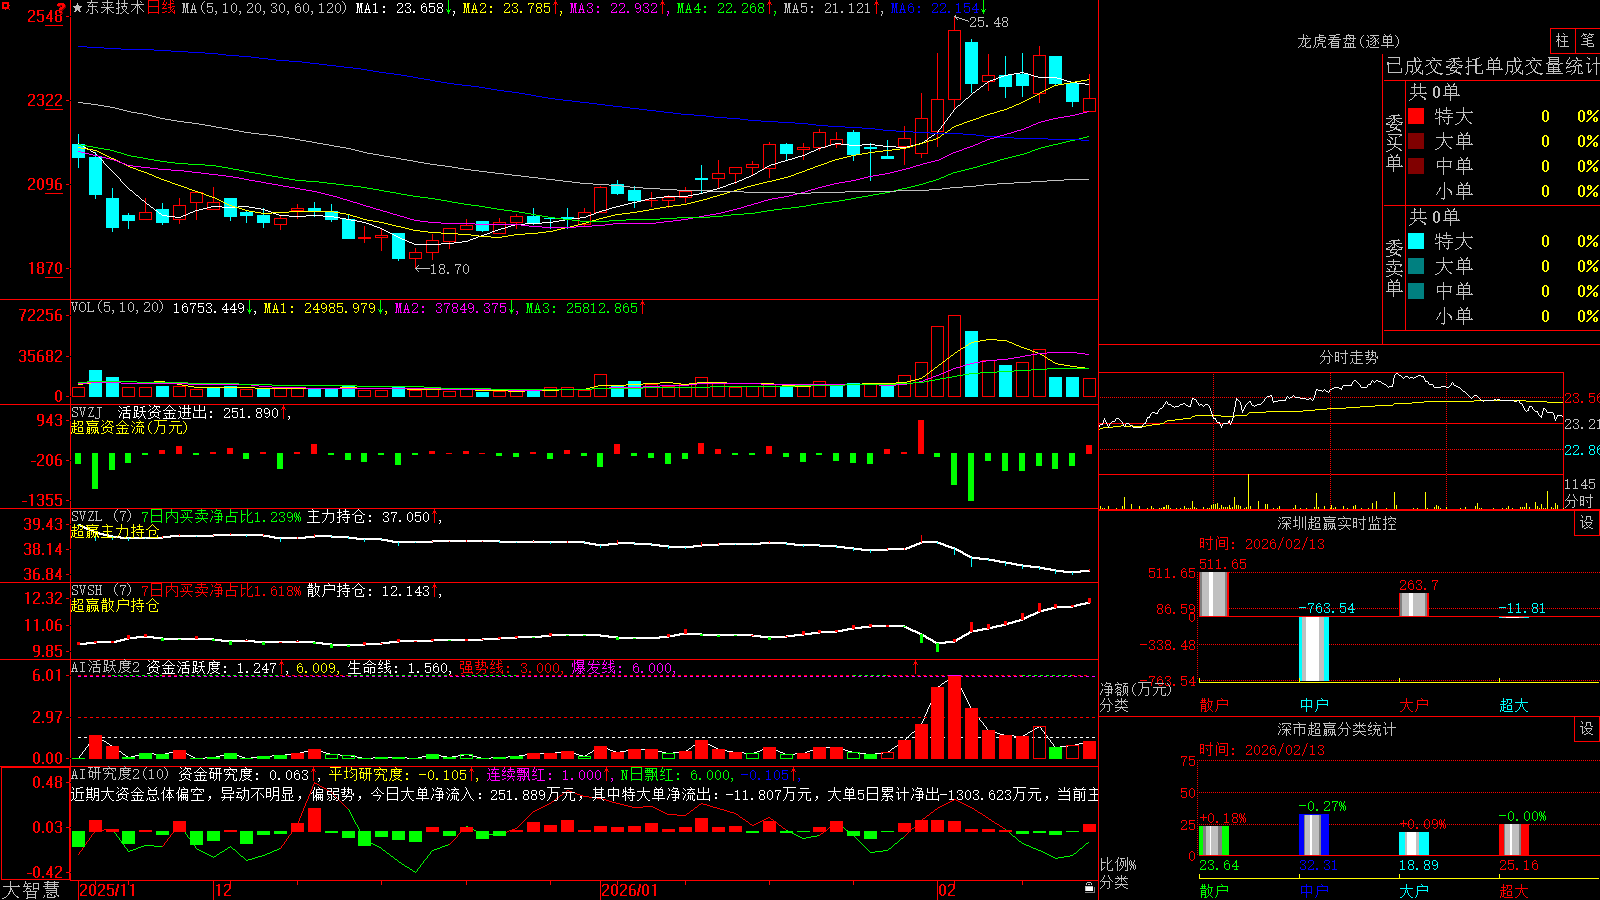Click 超赢散户持仓 yellow label
Image resolution: width=1600 pixels, height=900 pixels.
(x=115, y=605)
